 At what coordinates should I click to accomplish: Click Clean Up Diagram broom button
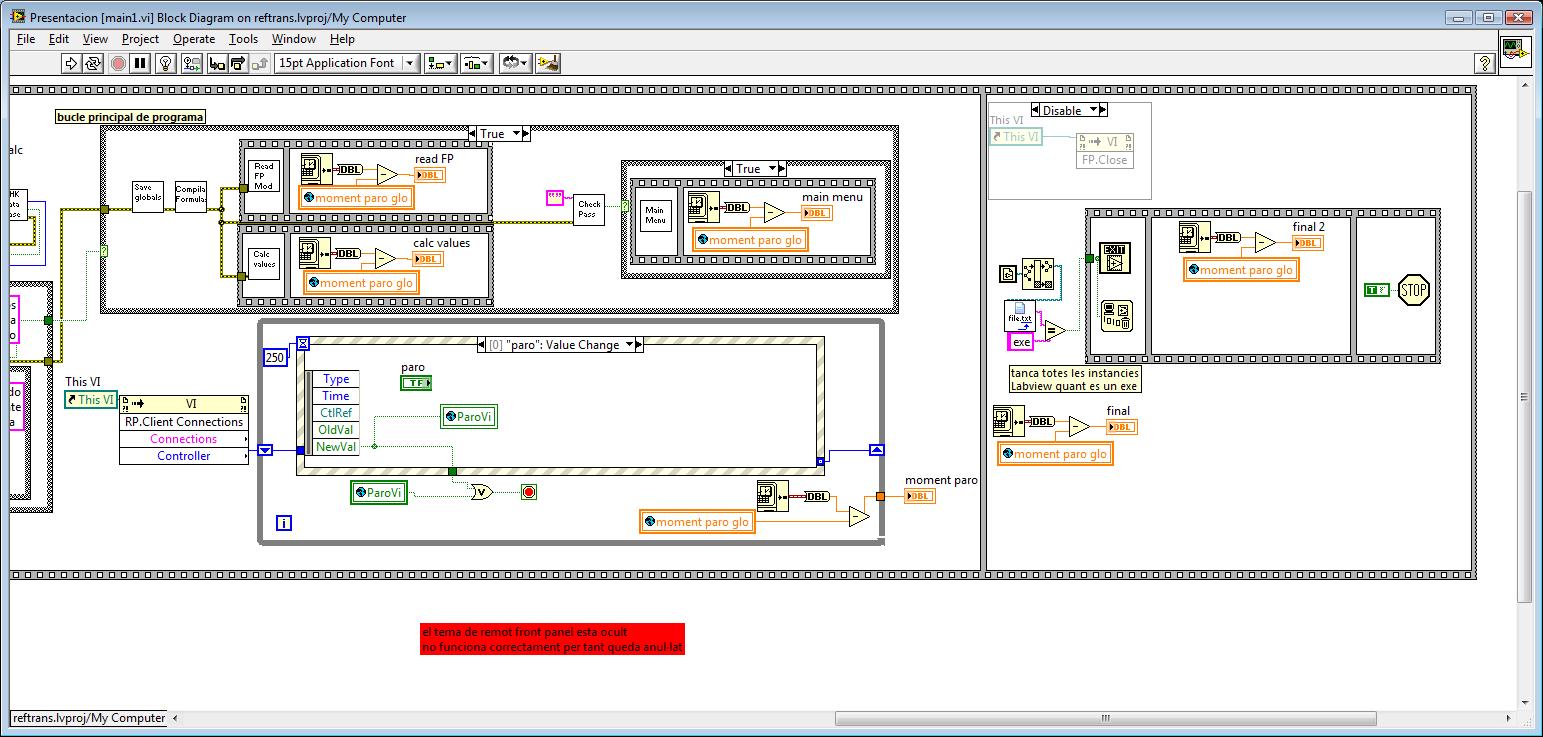547,63
